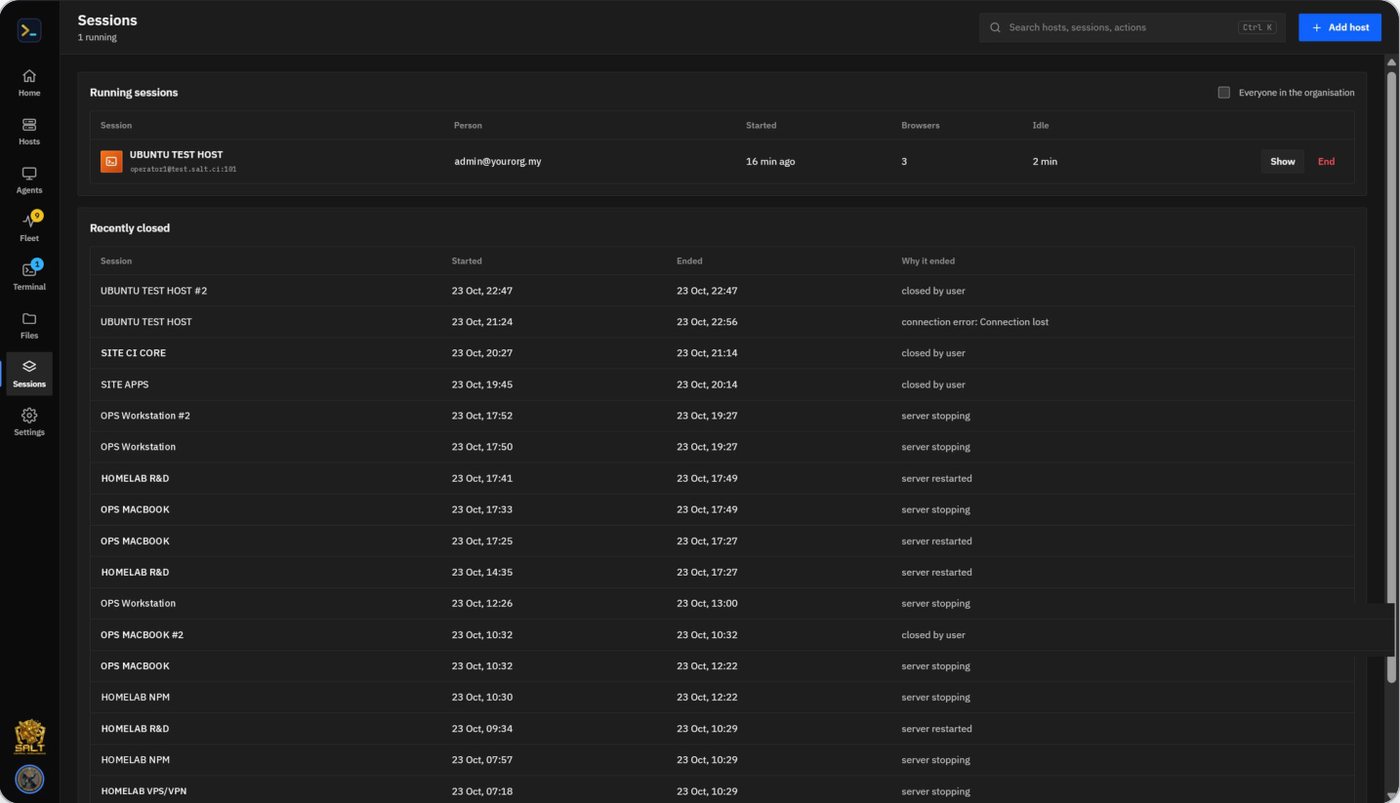Click the Ended column header
1400x803 pixels.
pos(689,261)
